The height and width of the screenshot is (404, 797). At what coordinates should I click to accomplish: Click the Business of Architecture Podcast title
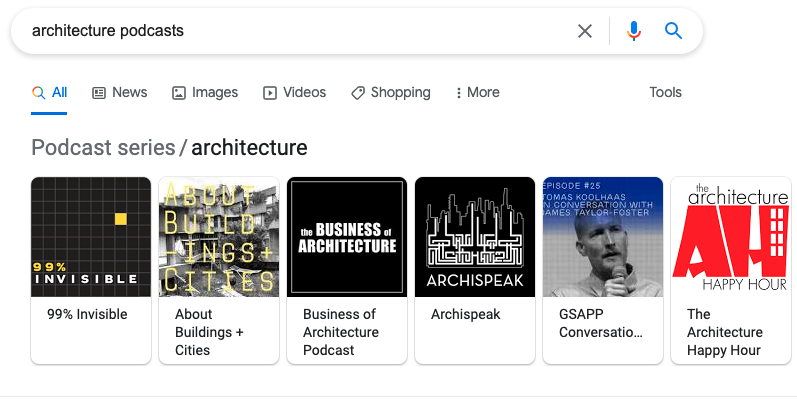341,332
